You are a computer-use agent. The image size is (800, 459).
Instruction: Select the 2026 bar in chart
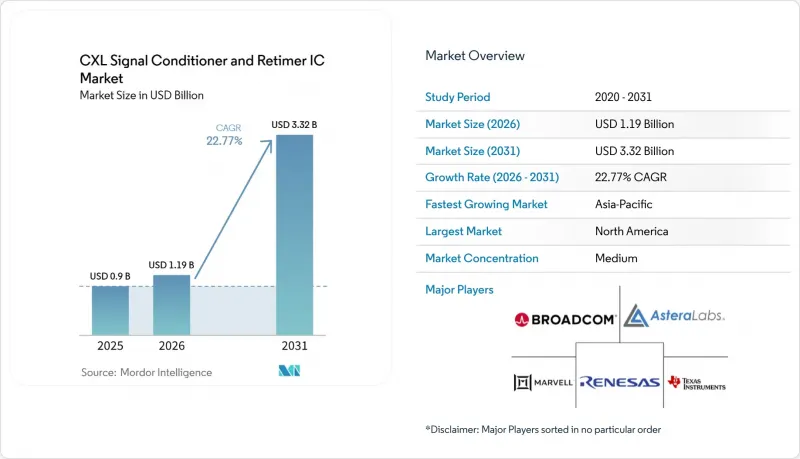171,305
